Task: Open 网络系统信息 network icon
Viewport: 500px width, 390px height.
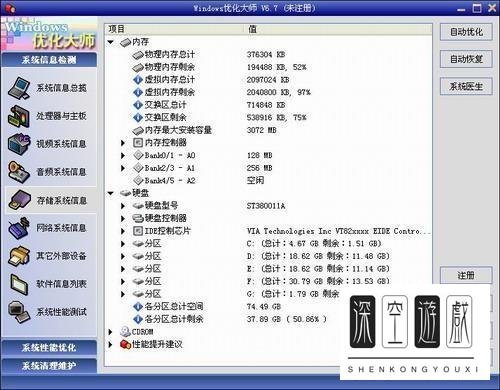Action: coord(19,228)
